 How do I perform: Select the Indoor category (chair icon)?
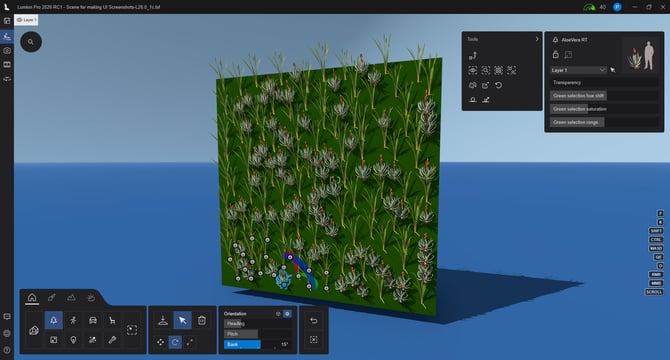tap(112, 320)
